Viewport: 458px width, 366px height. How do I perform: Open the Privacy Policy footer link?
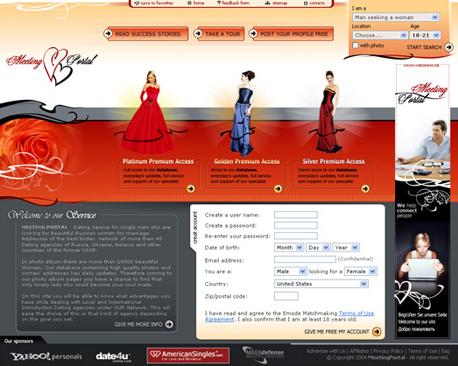[389, 351]
